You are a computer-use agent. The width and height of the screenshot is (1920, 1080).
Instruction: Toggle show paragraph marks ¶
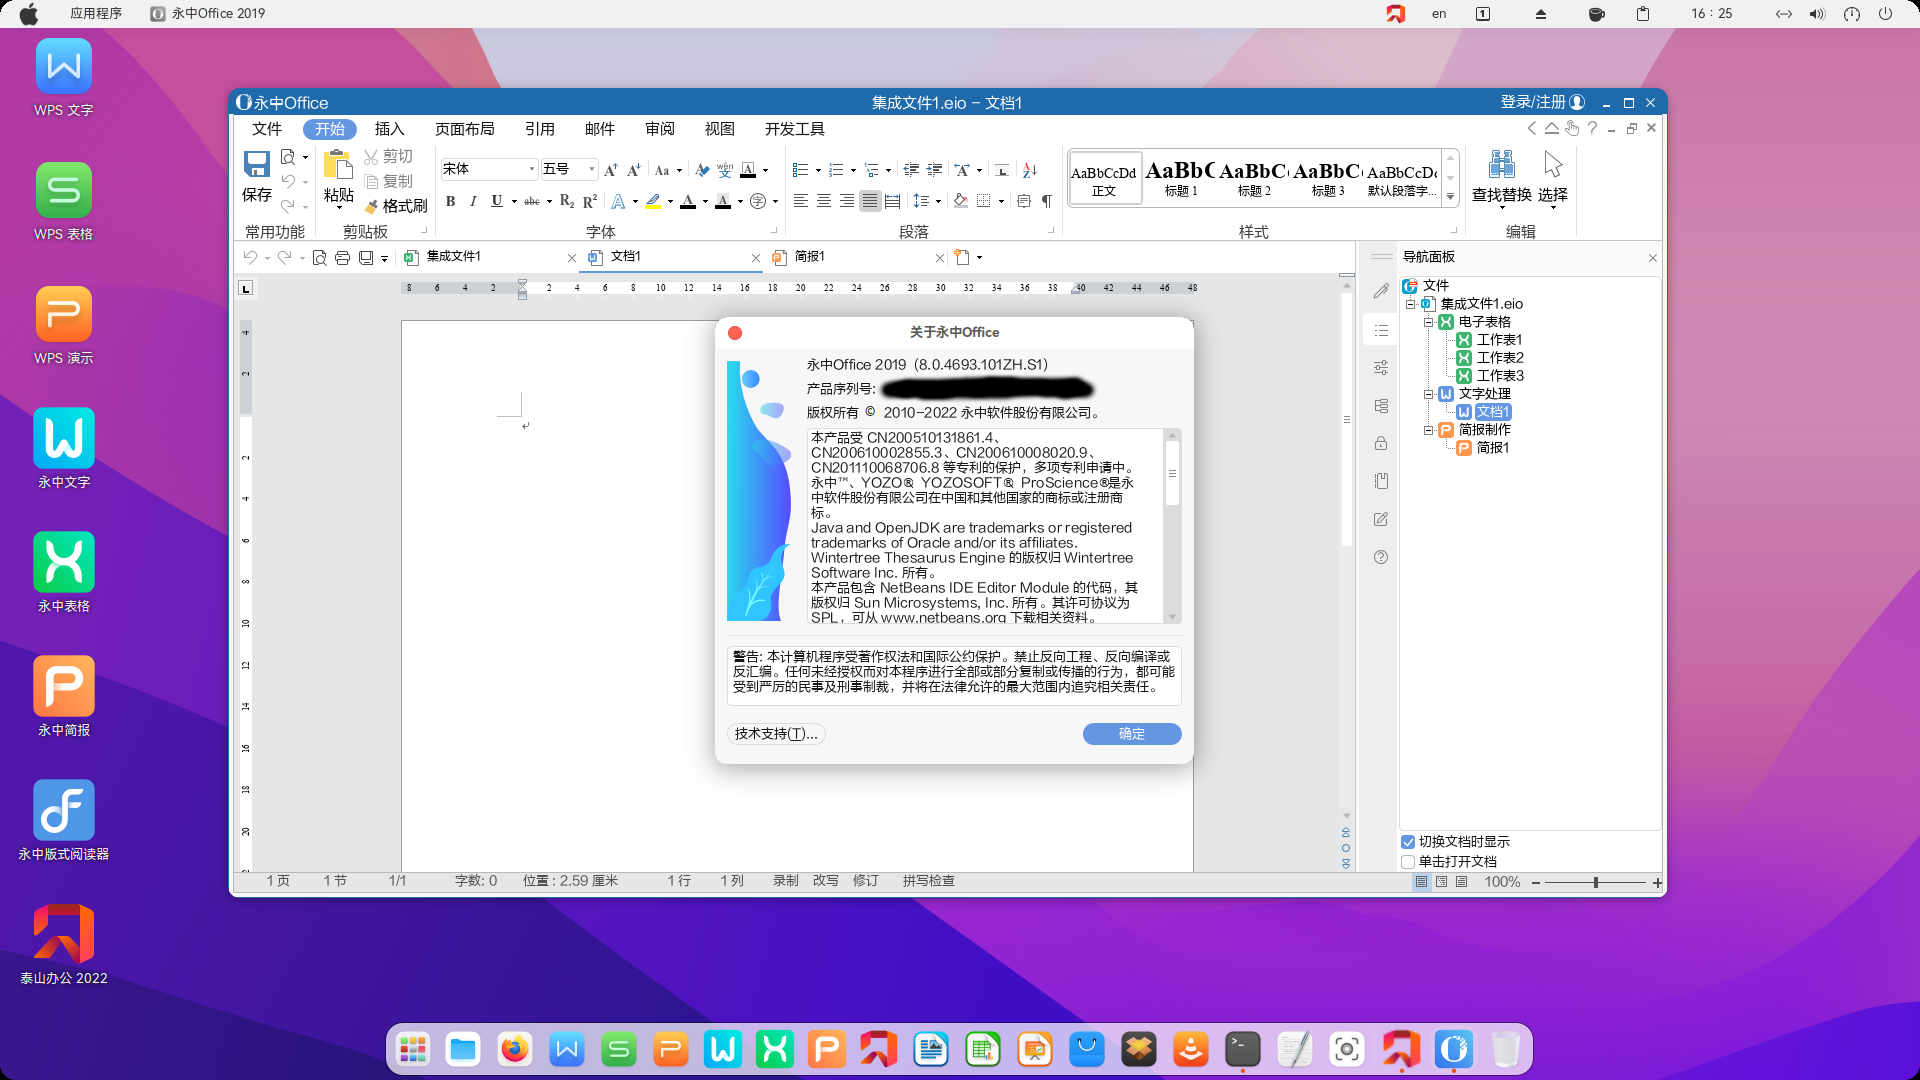click(x=1046, y=201)
